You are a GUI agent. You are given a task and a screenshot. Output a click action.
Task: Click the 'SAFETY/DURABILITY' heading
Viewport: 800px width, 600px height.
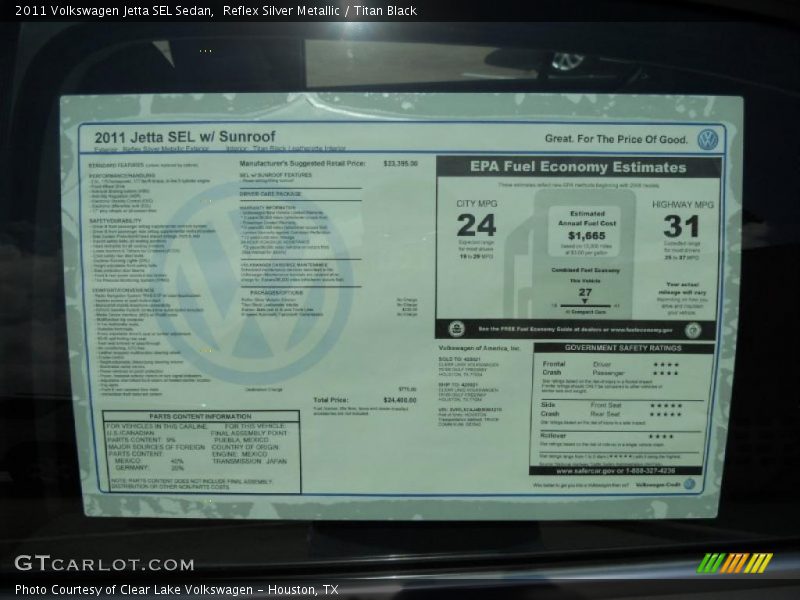(115, 221)
